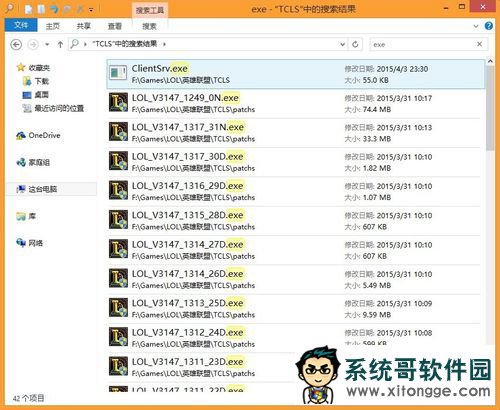Refresh the search results

tap(355, 44)
